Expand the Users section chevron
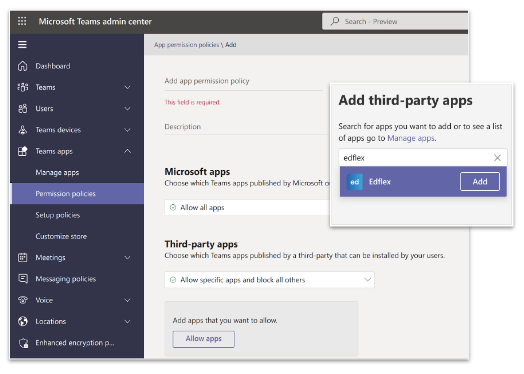This screenshot has width=524, height=374. [x=127, y=109]
